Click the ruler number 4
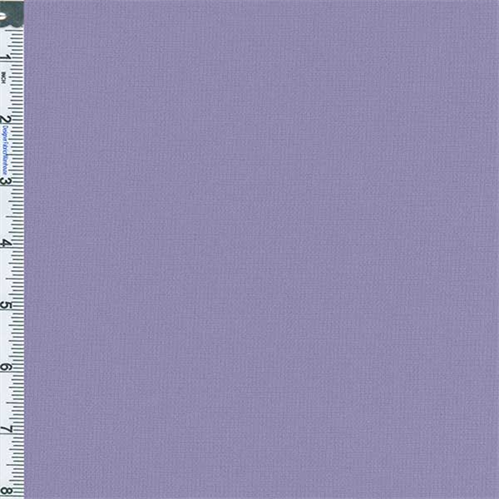The width and height of the screenshot is (500, 500). click(6, 244)
